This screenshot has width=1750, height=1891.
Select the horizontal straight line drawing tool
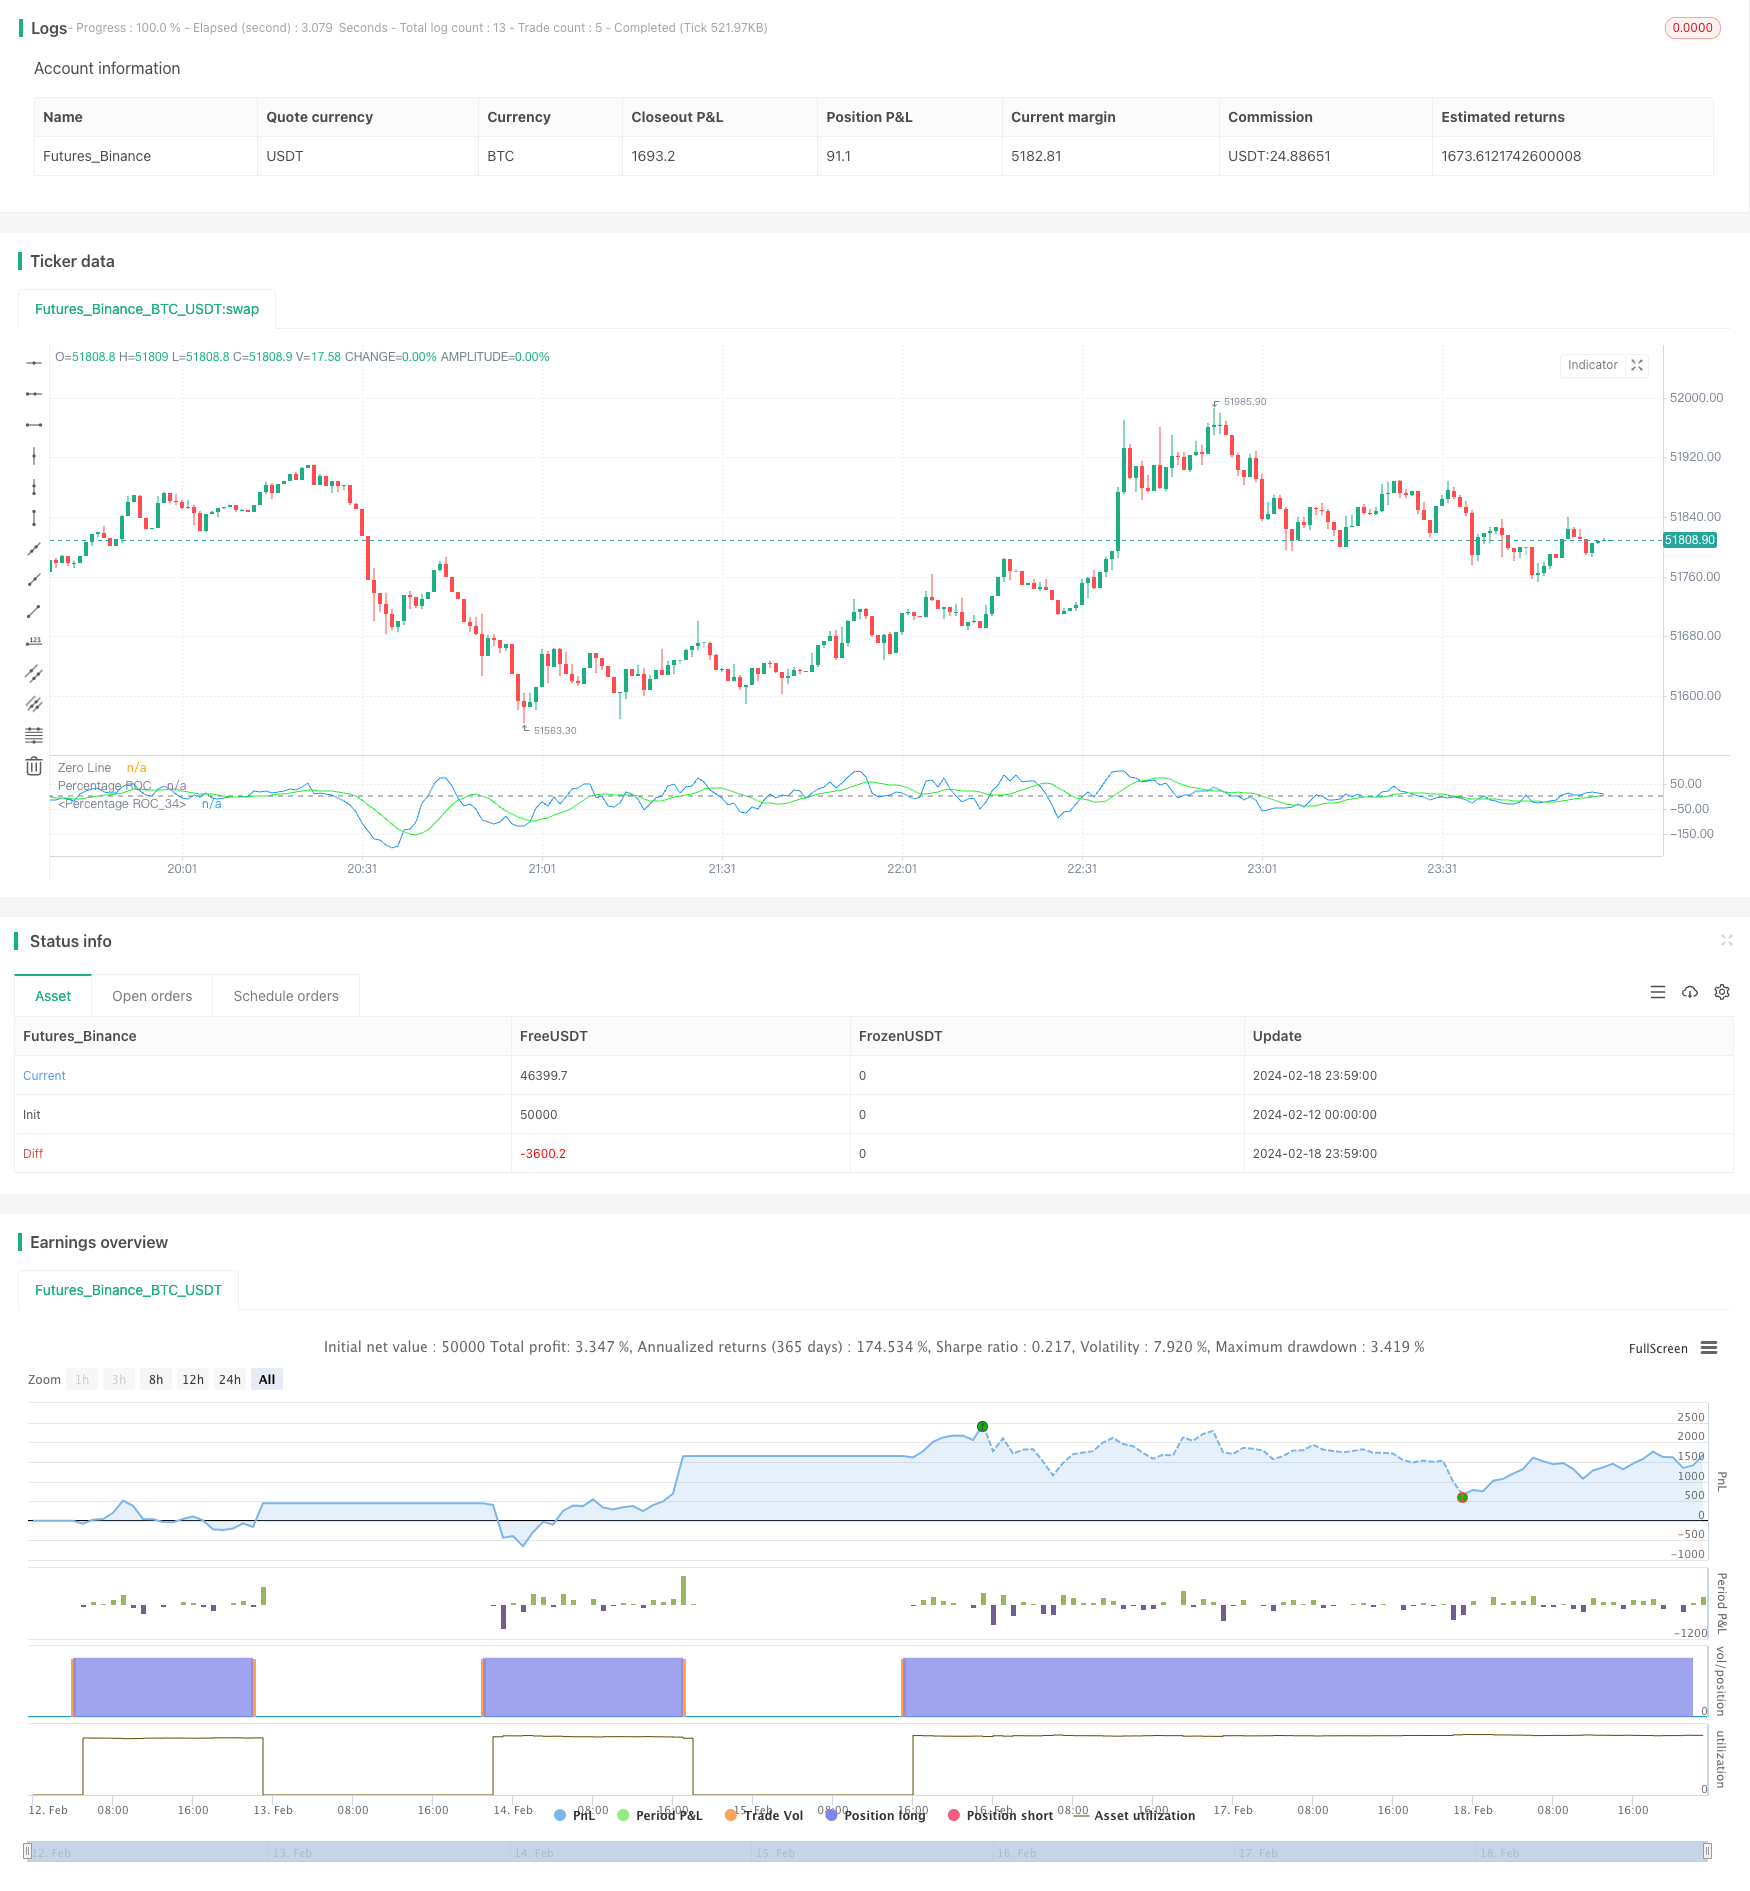[x=34, y=363]
